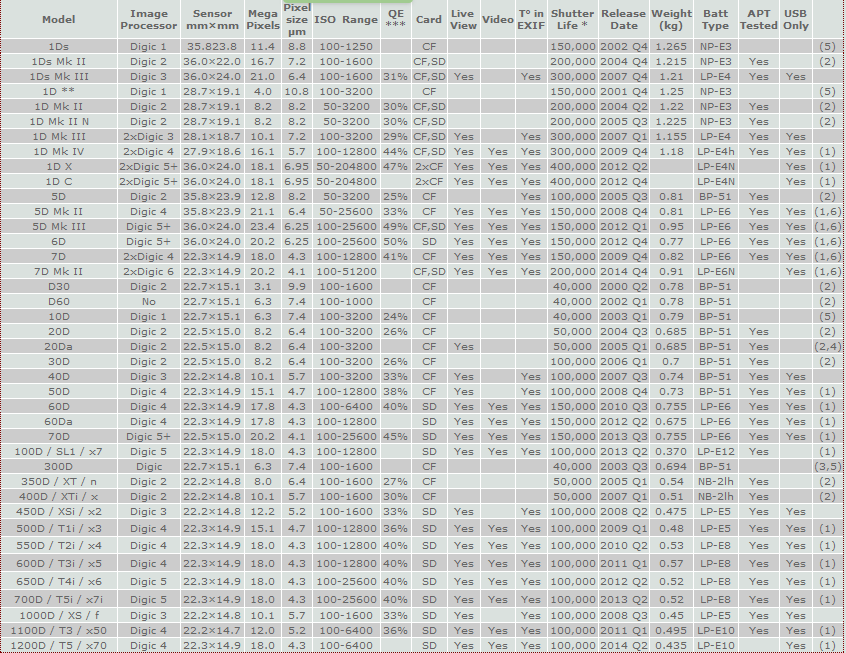Select the '550D / T2i / x4' cell
Viewport: 846px width, 653px height.
[x=58, y=546]
